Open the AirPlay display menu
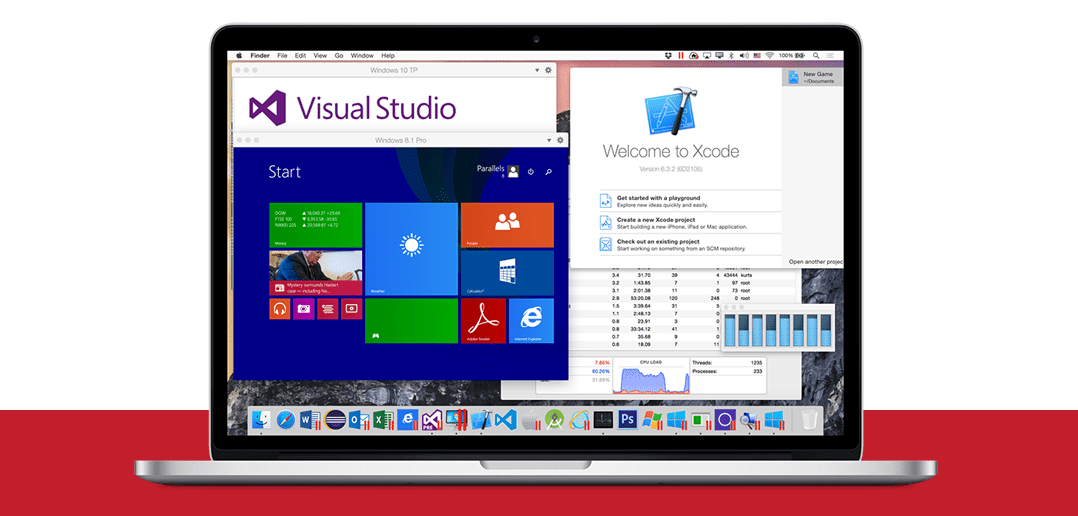This screenshot has height=516, width=1078. click(707, 56)
